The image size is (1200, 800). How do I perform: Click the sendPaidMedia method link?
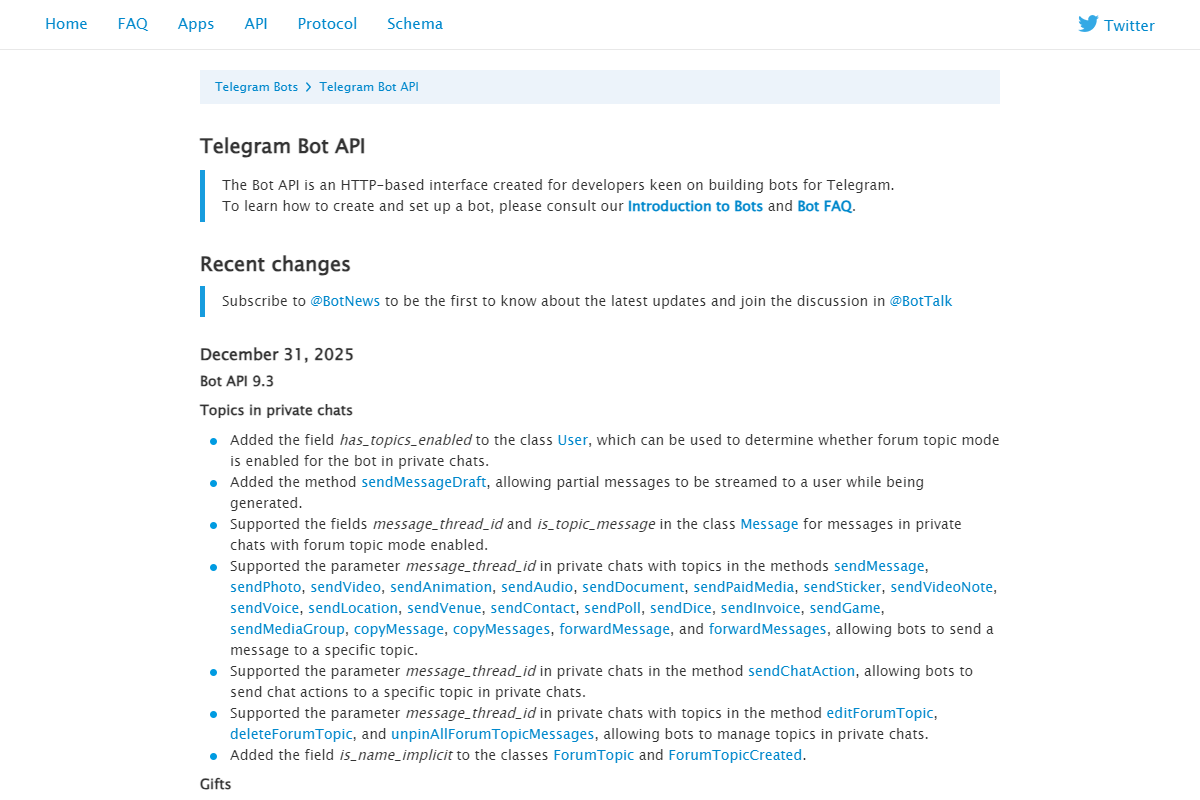(x=744, y=586)
